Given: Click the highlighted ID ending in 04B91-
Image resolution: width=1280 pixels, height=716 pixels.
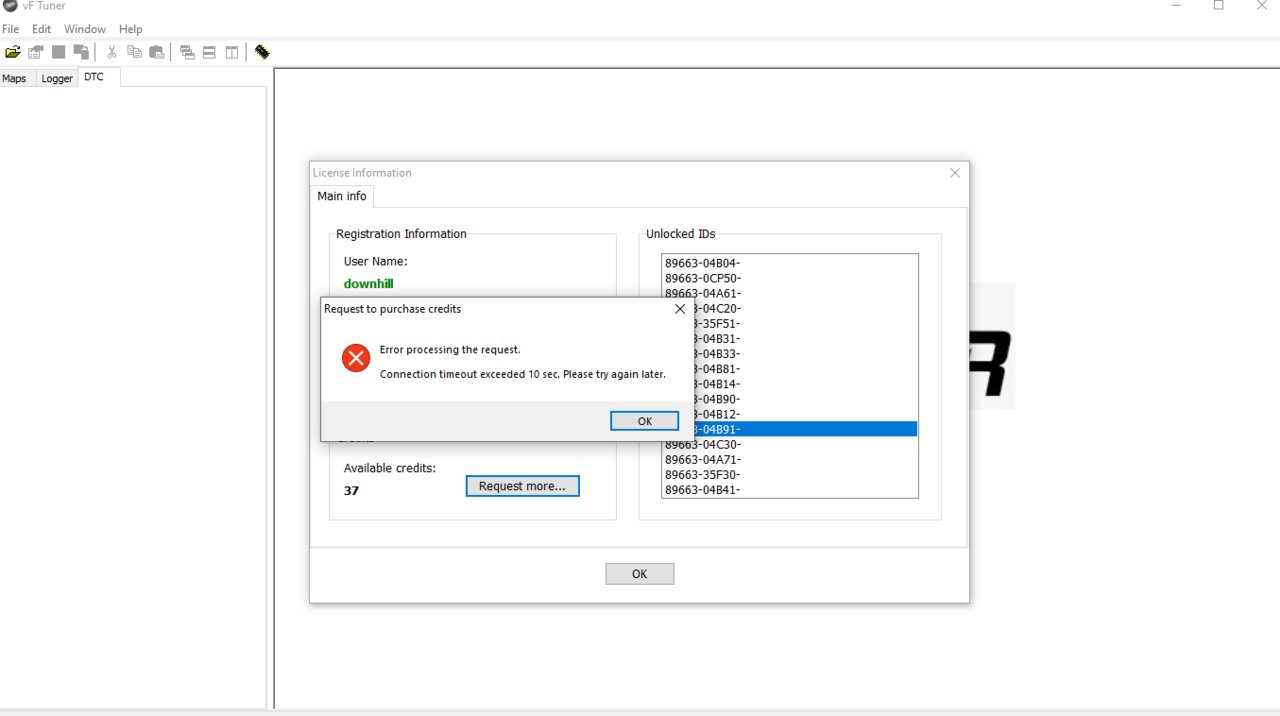Looking at the screenshot, I should pos(805,429).
